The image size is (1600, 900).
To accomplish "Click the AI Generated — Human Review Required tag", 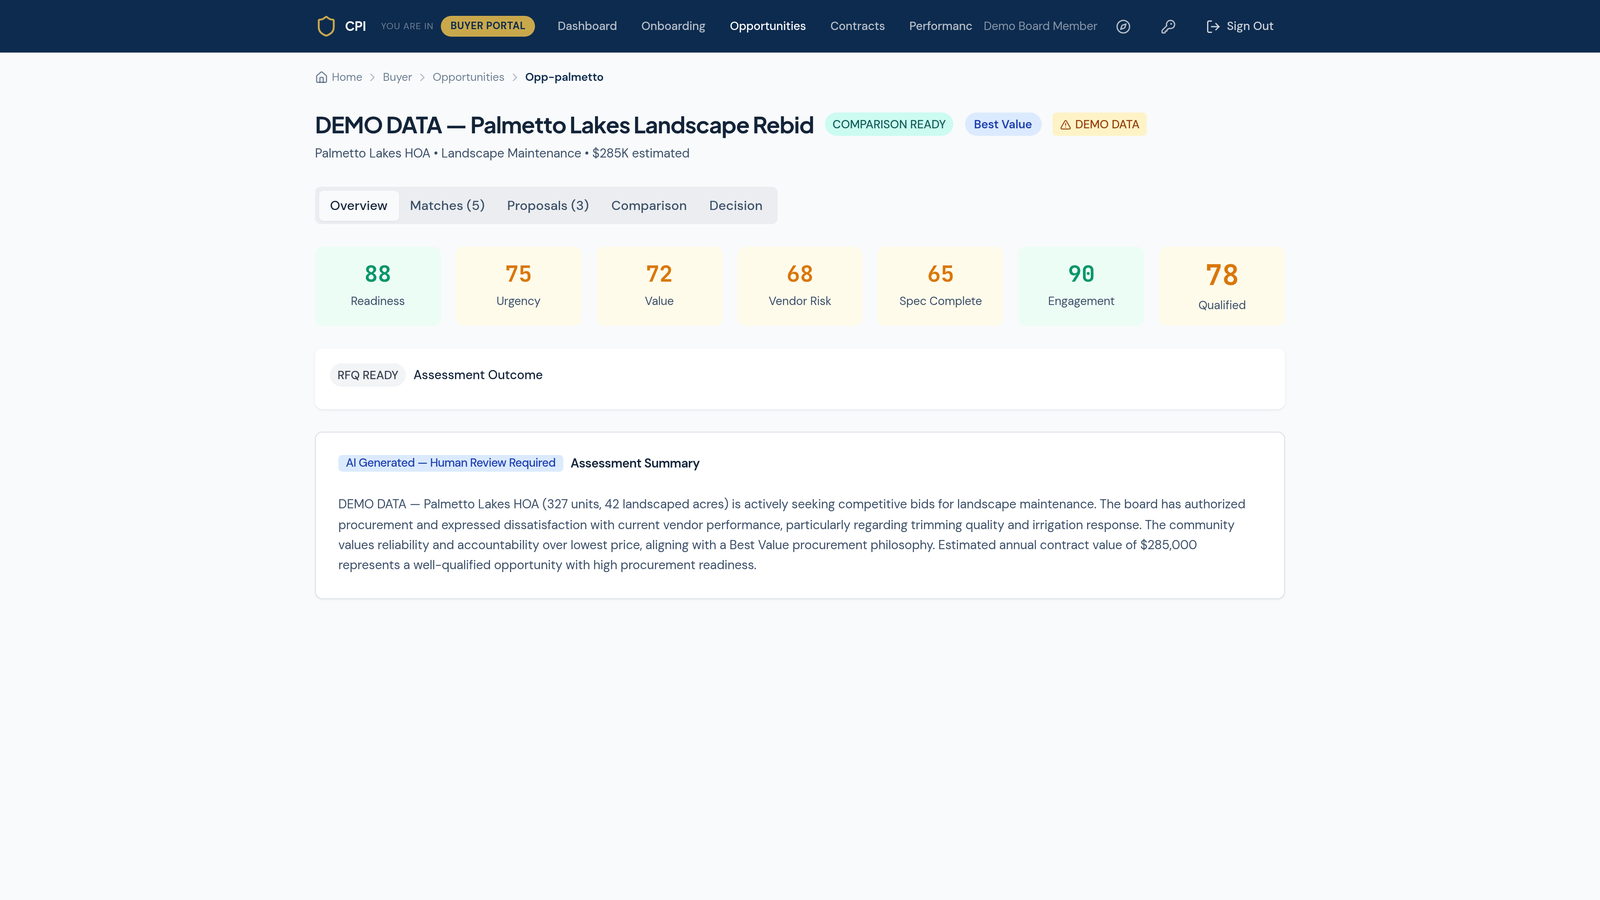I will pos(450,463).
